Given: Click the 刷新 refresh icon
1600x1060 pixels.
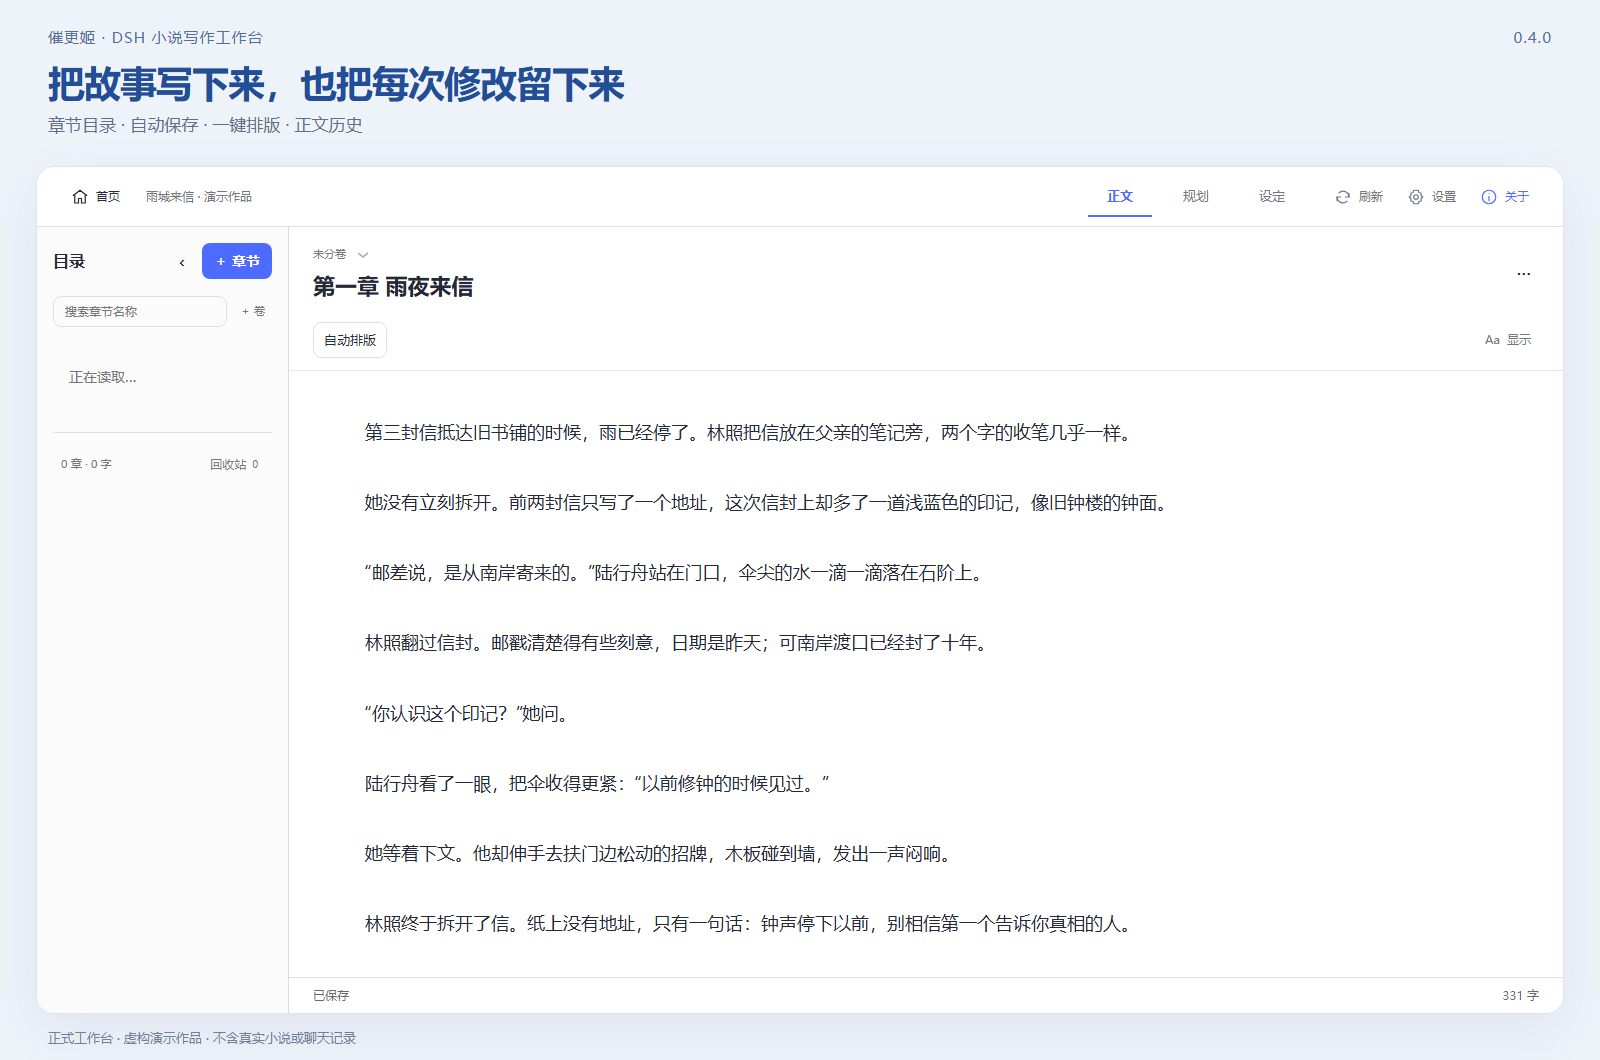Looking at the screenshot, I should coord(1343,197).
